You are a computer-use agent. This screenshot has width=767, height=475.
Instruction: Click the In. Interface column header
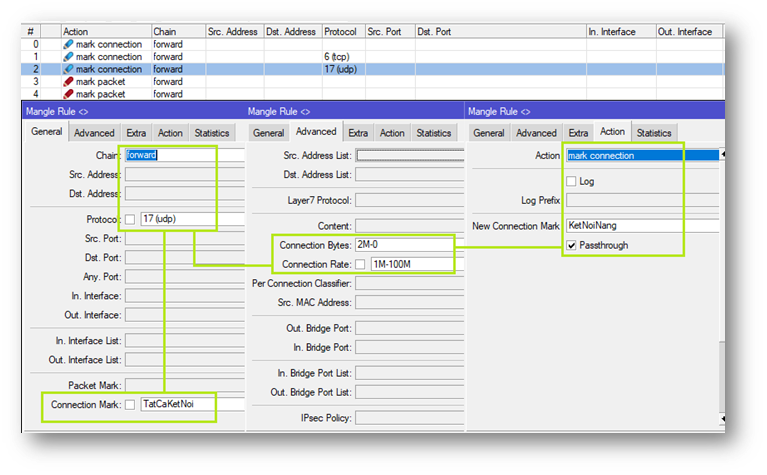(621, 31)
